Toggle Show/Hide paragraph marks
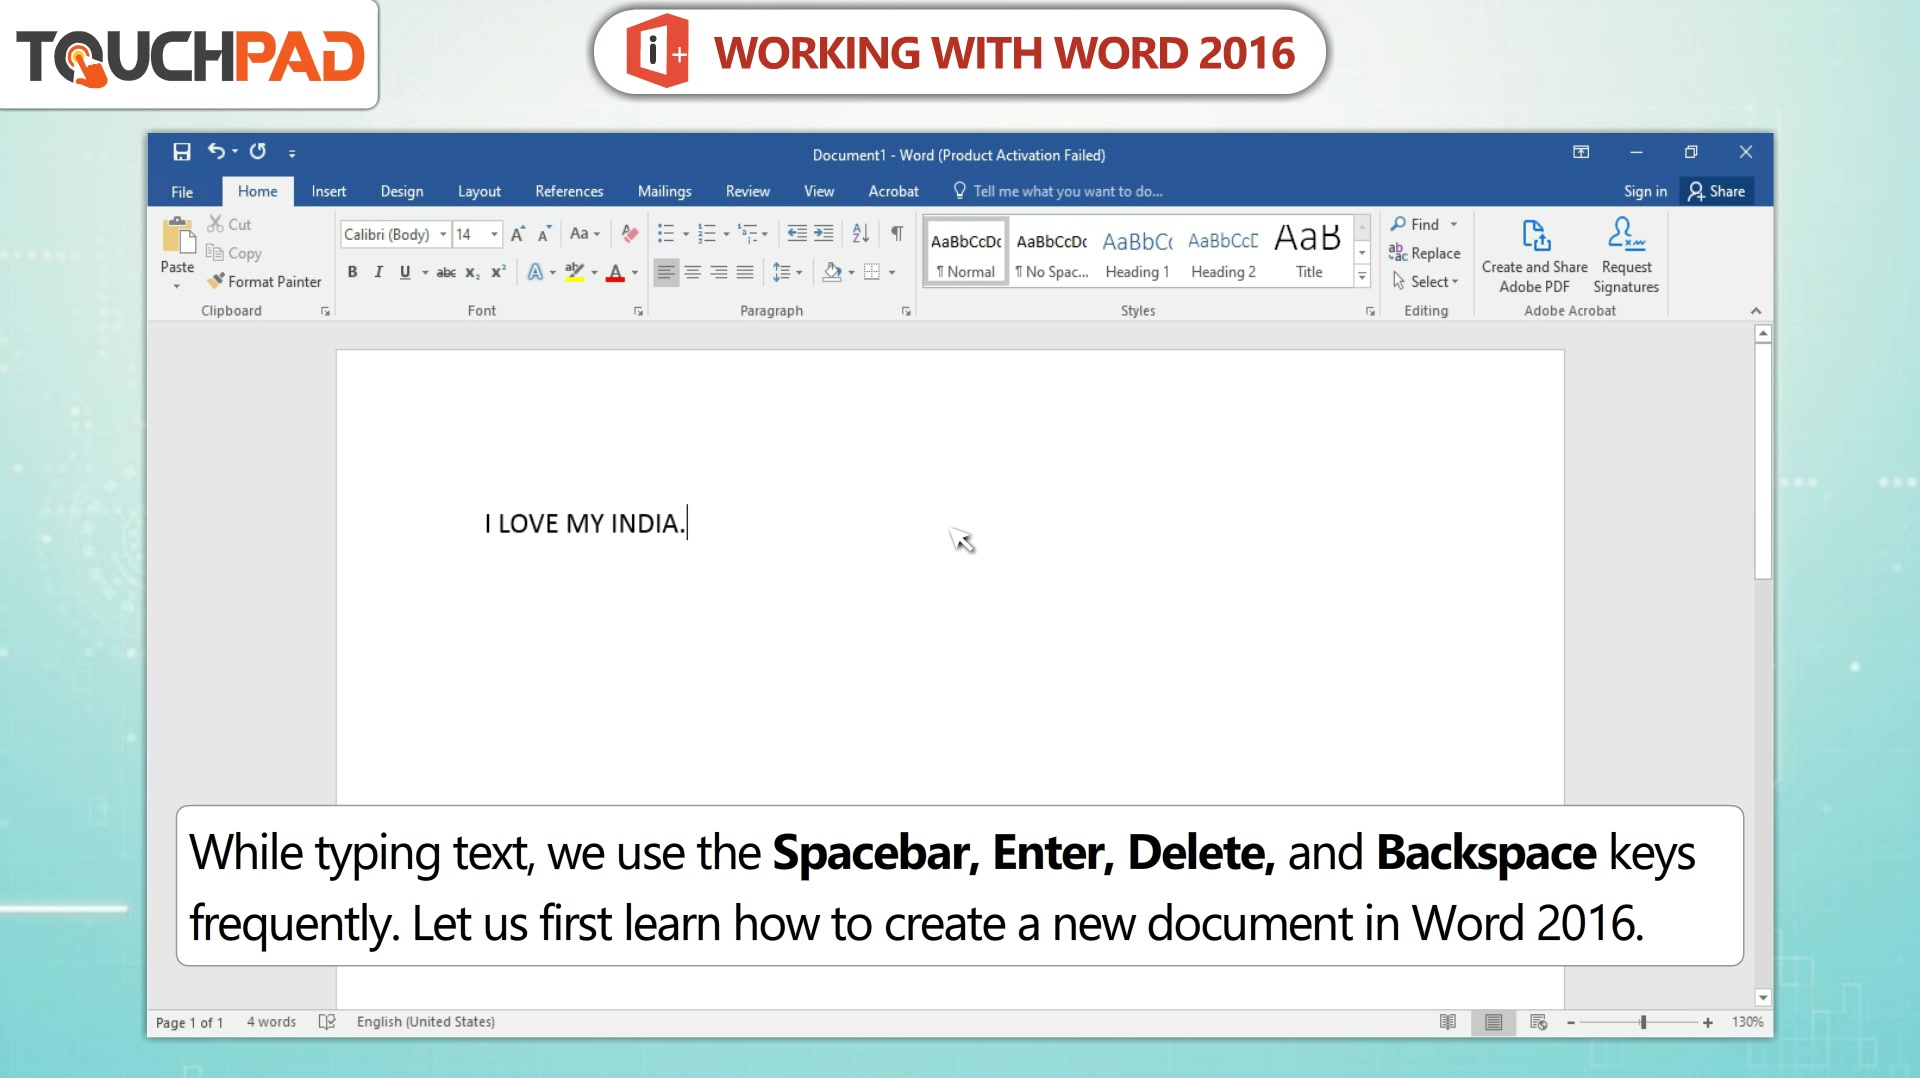 point(897,234)
